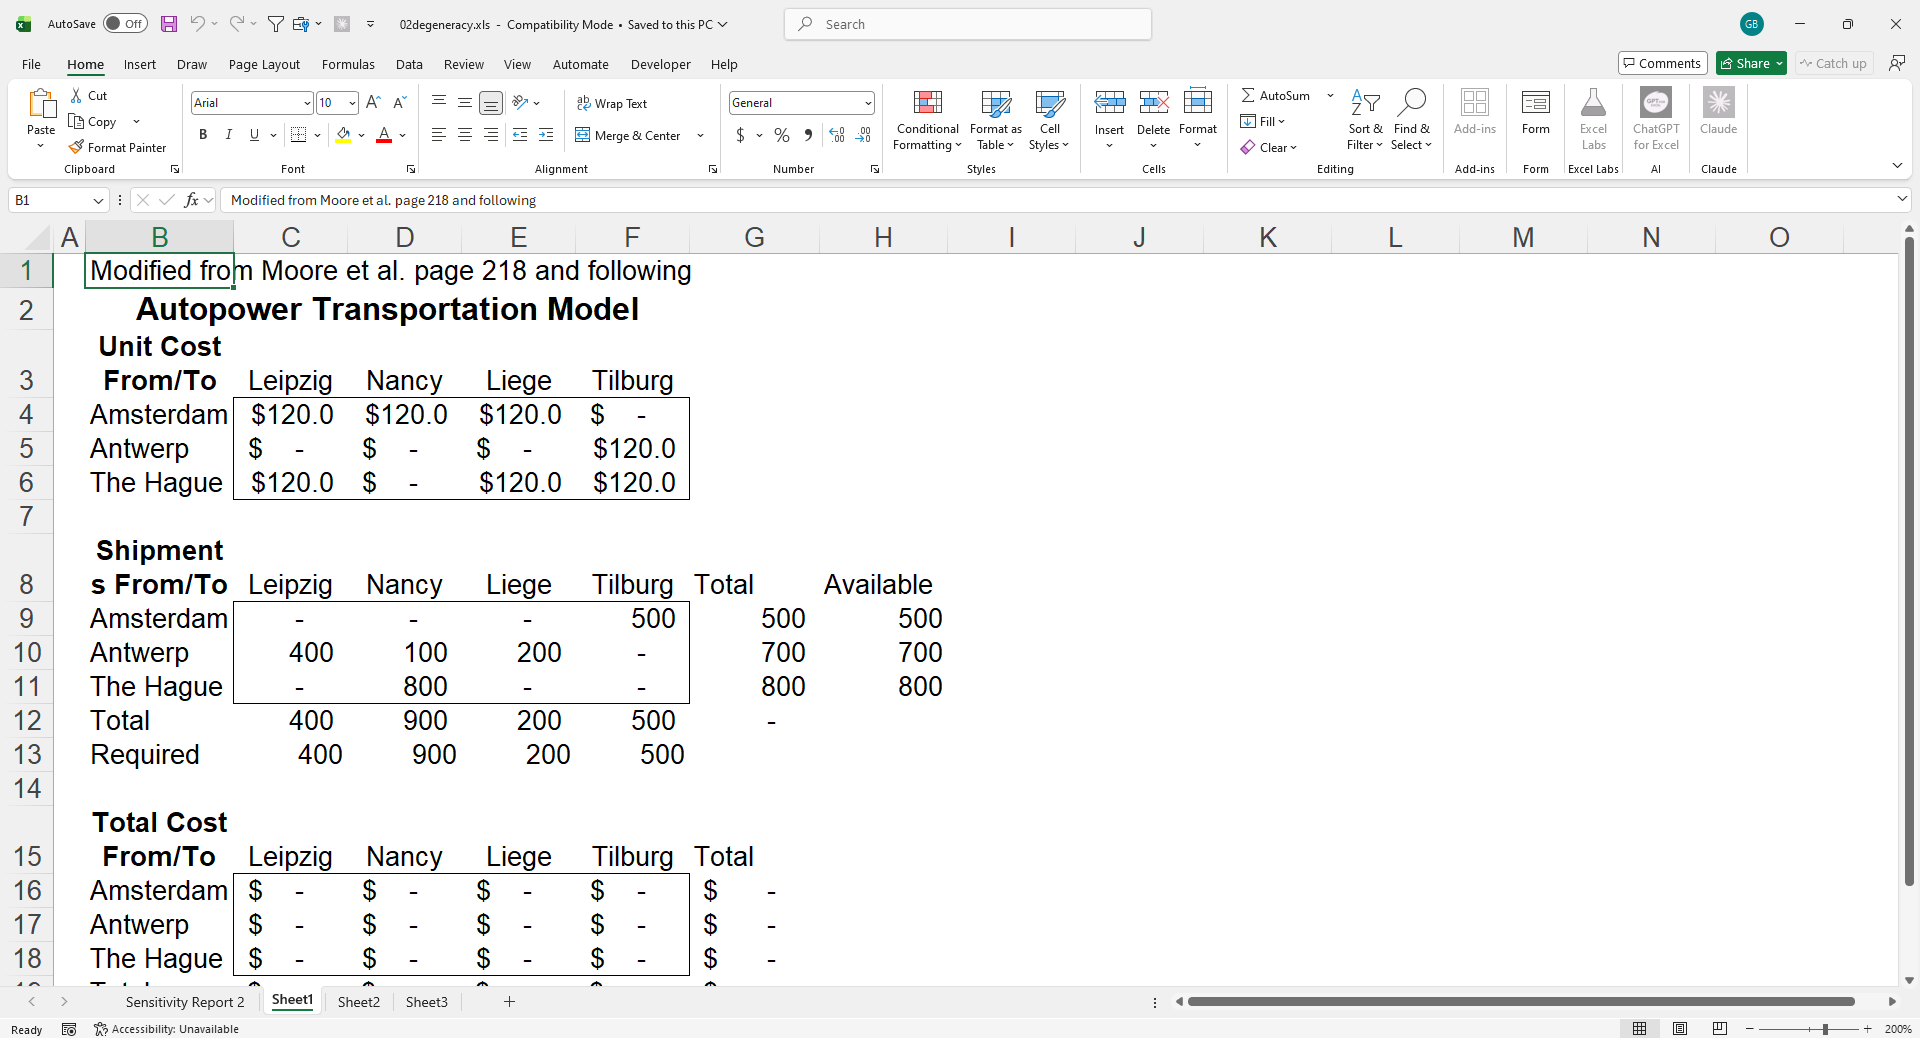Launch ChatGPT for Excel add-in

pos(1656,120)
